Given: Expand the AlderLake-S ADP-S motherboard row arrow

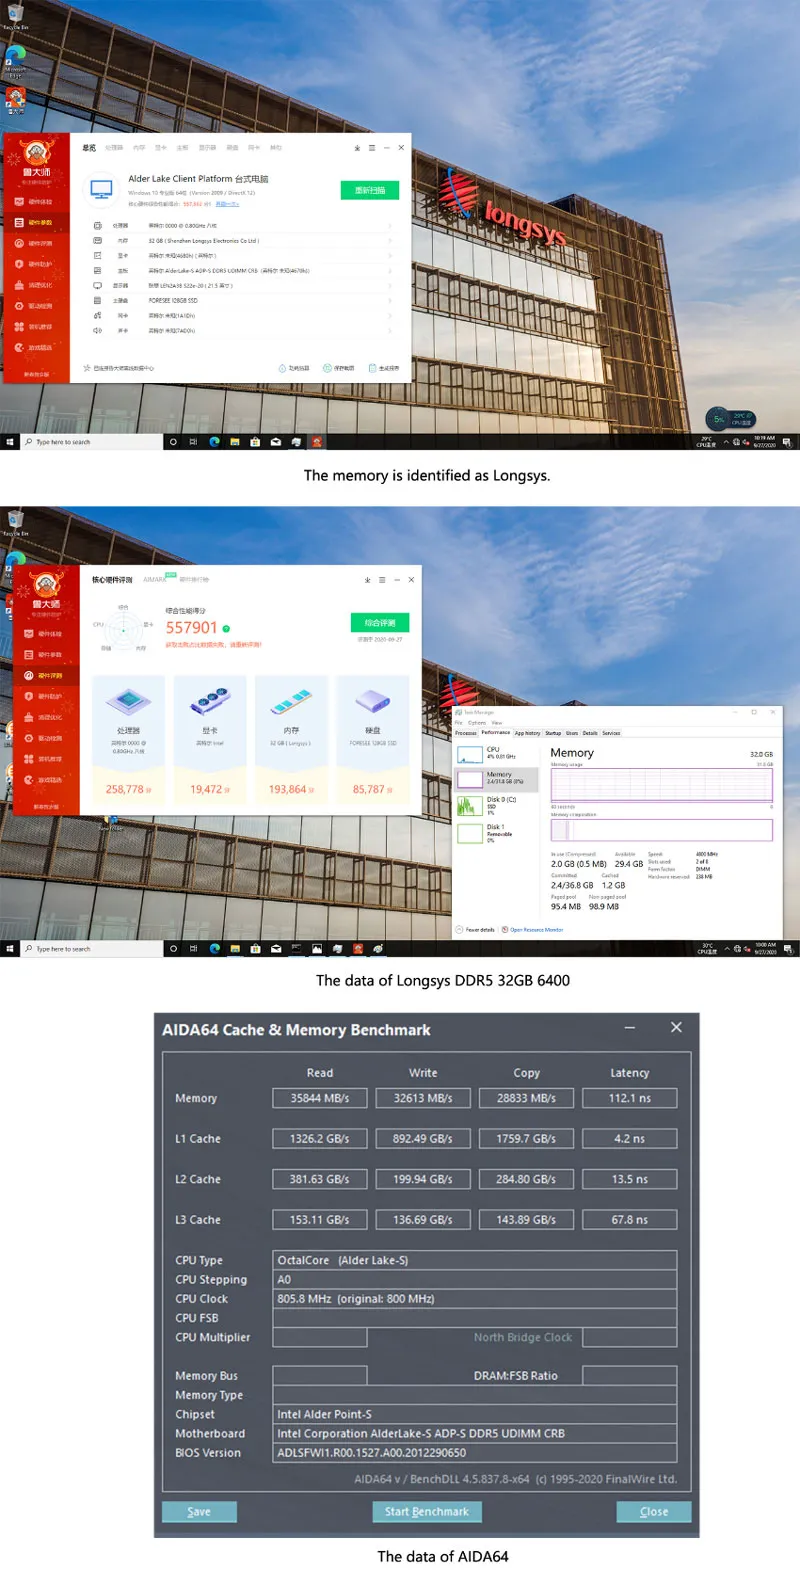Looking at the screenshot, I should pyautogui.click(x=389, y=271).
